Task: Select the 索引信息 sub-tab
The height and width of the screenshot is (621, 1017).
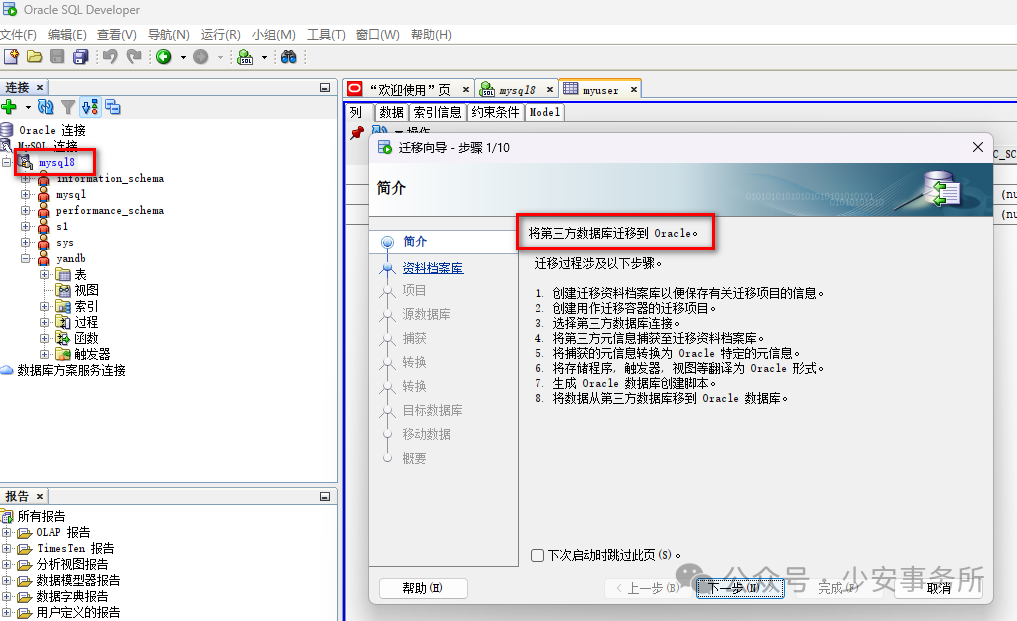Action: (x=437, y=112)
